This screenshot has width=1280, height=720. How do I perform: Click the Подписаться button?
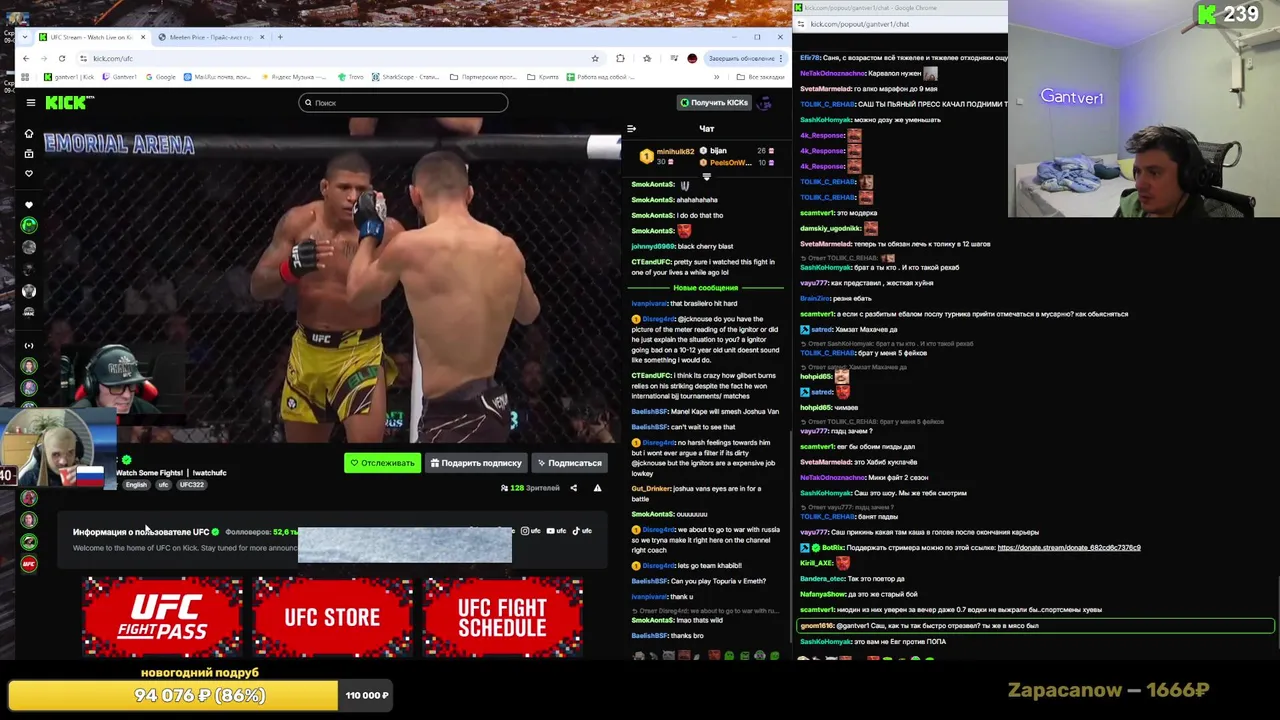click(569, 463)
